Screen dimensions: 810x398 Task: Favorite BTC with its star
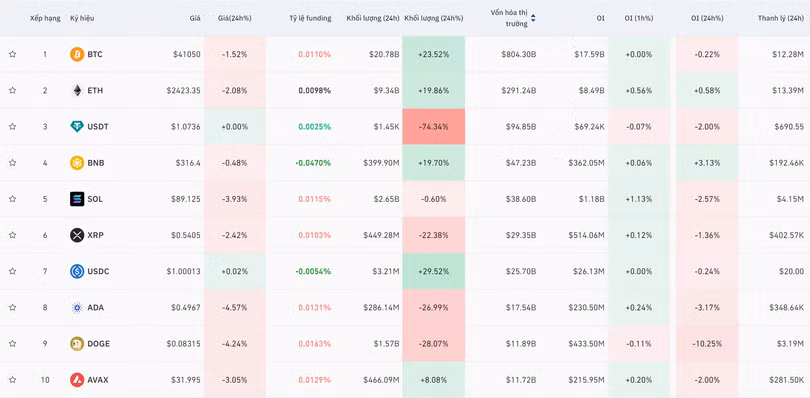[12, 54]
